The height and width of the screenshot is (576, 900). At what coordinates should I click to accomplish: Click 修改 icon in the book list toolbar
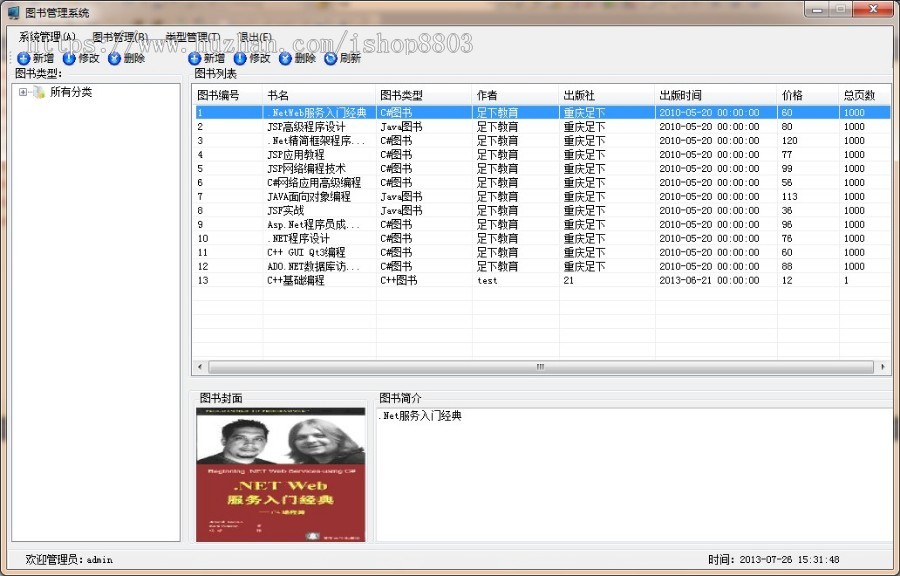[239, 58]
